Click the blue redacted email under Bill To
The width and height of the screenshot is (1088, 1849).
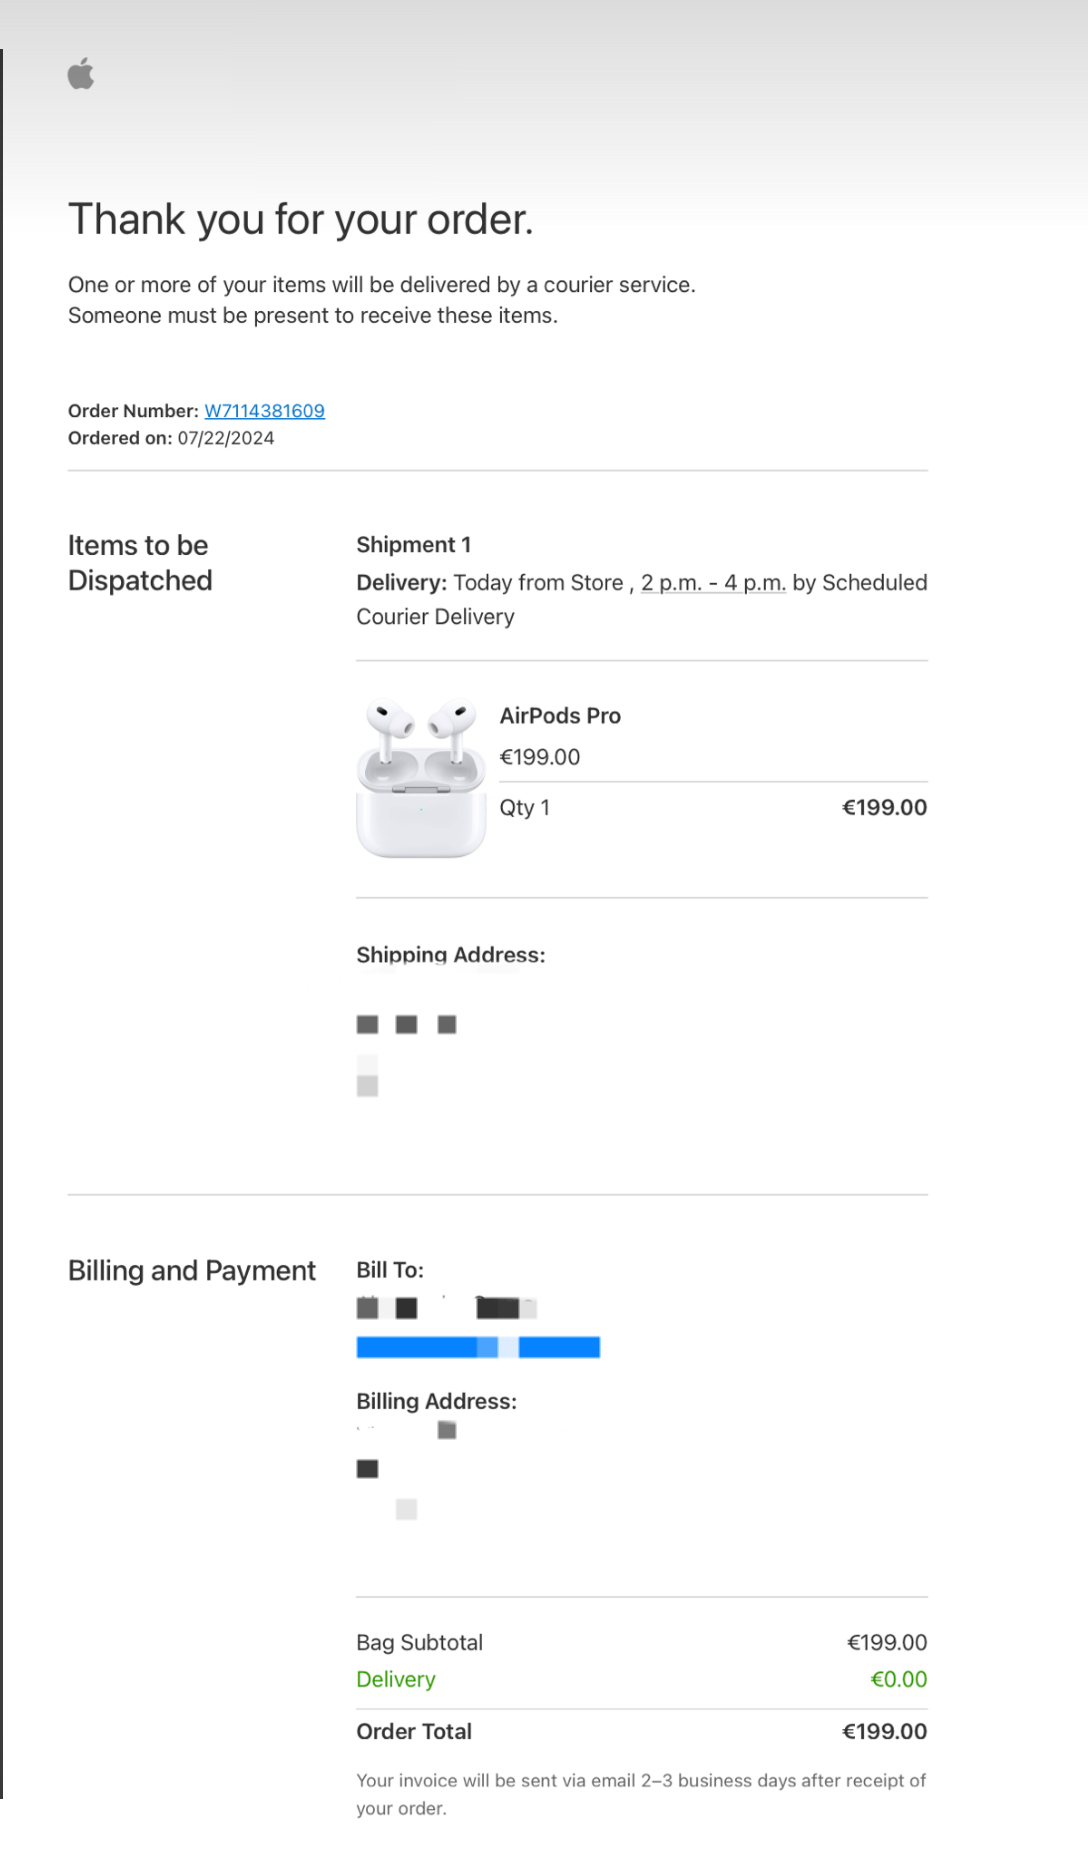(478, 1348)
